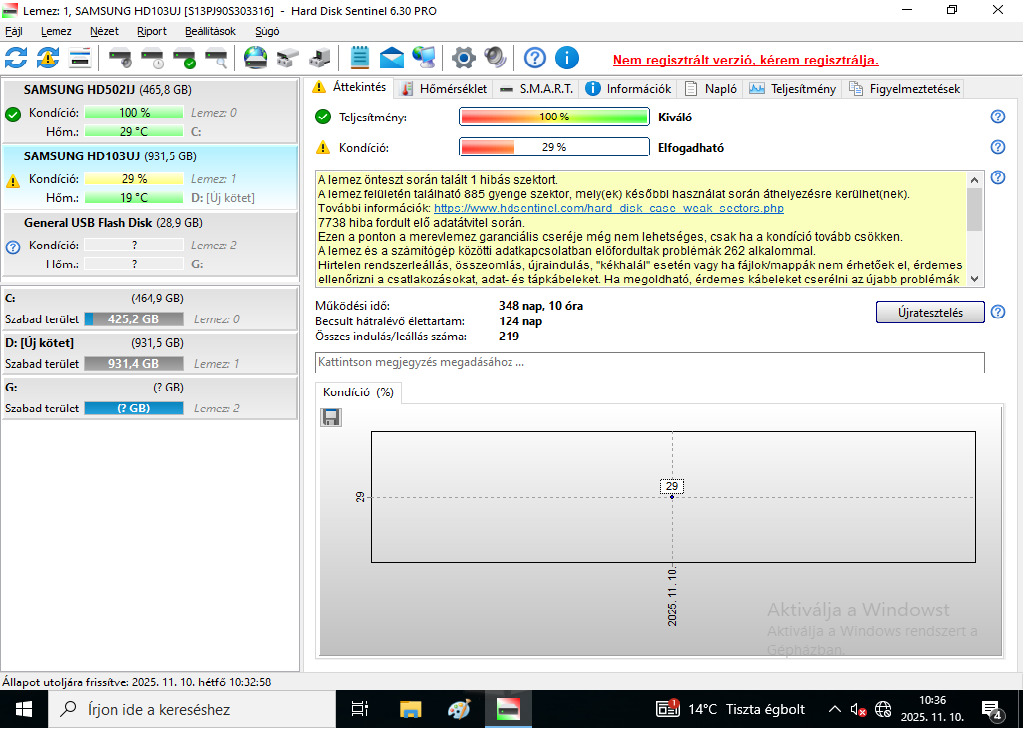Viewport: 1024px width, 730px height.
Task: Select the Áttekintés tab
Action: [350, 87]
